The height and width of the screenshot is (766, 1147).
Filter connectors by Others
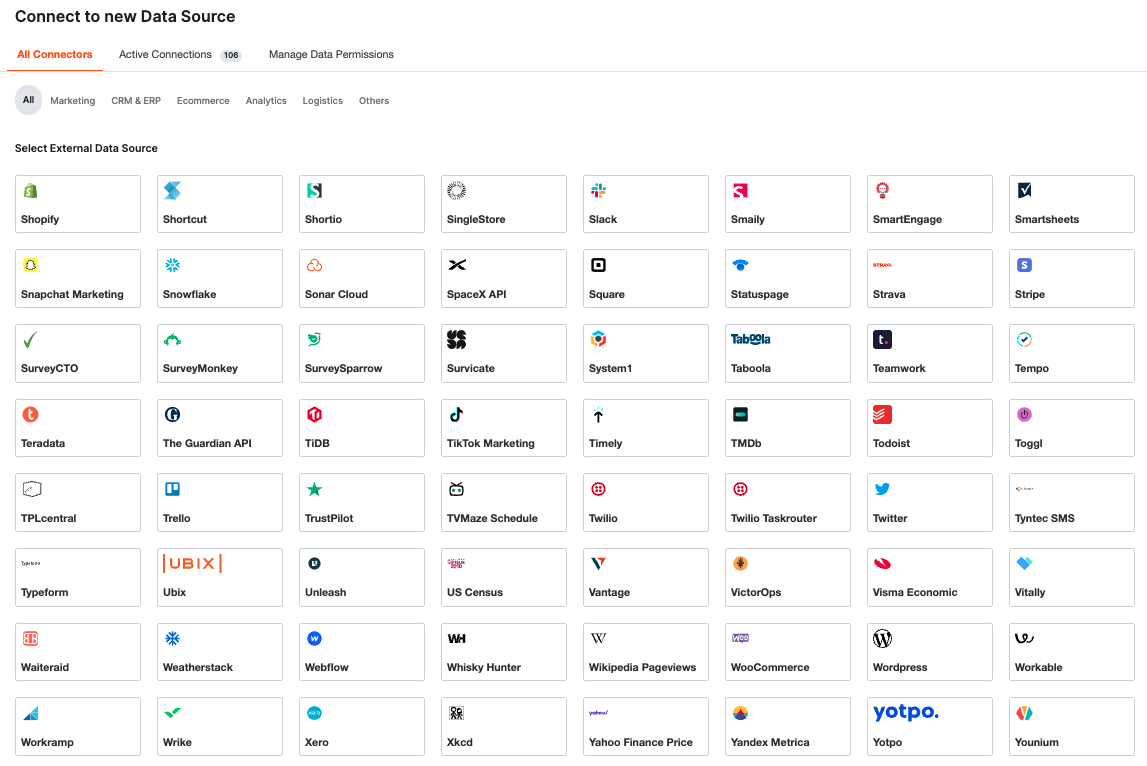coord(374,101)
